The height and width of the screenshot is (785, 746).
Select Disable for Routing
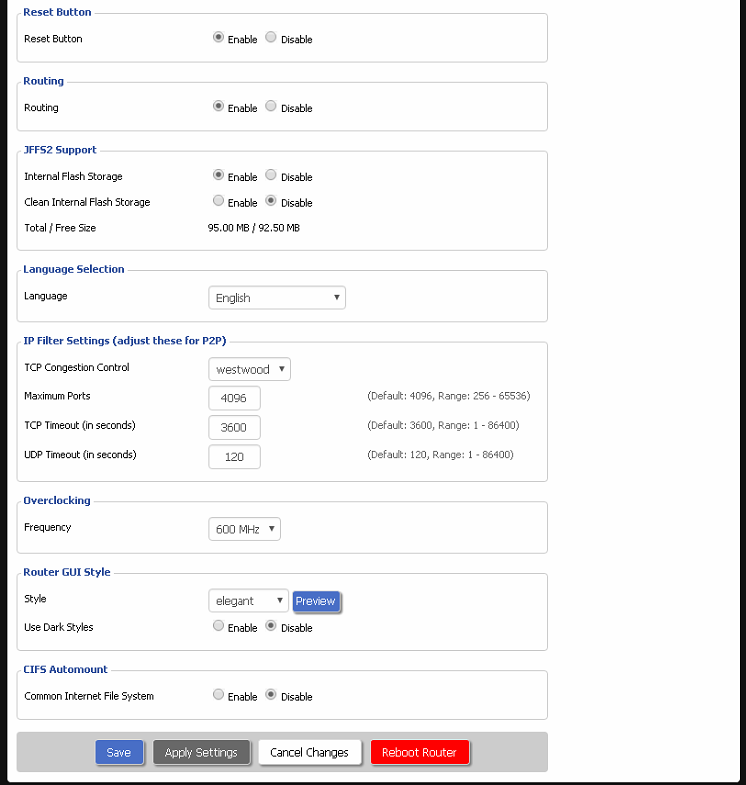271,106
